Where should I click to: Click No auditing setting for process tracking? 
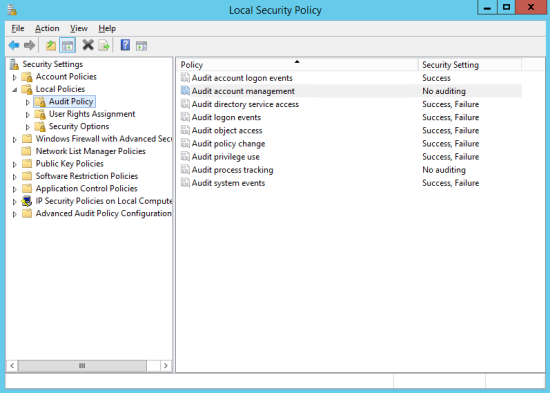tap(444, 170)
